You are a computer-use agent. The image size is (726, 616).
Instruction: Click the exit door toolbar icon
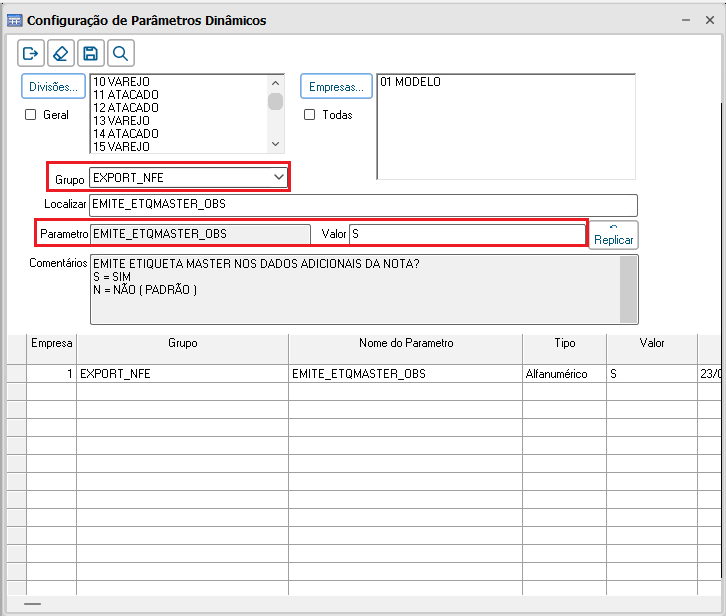[31, 53]
